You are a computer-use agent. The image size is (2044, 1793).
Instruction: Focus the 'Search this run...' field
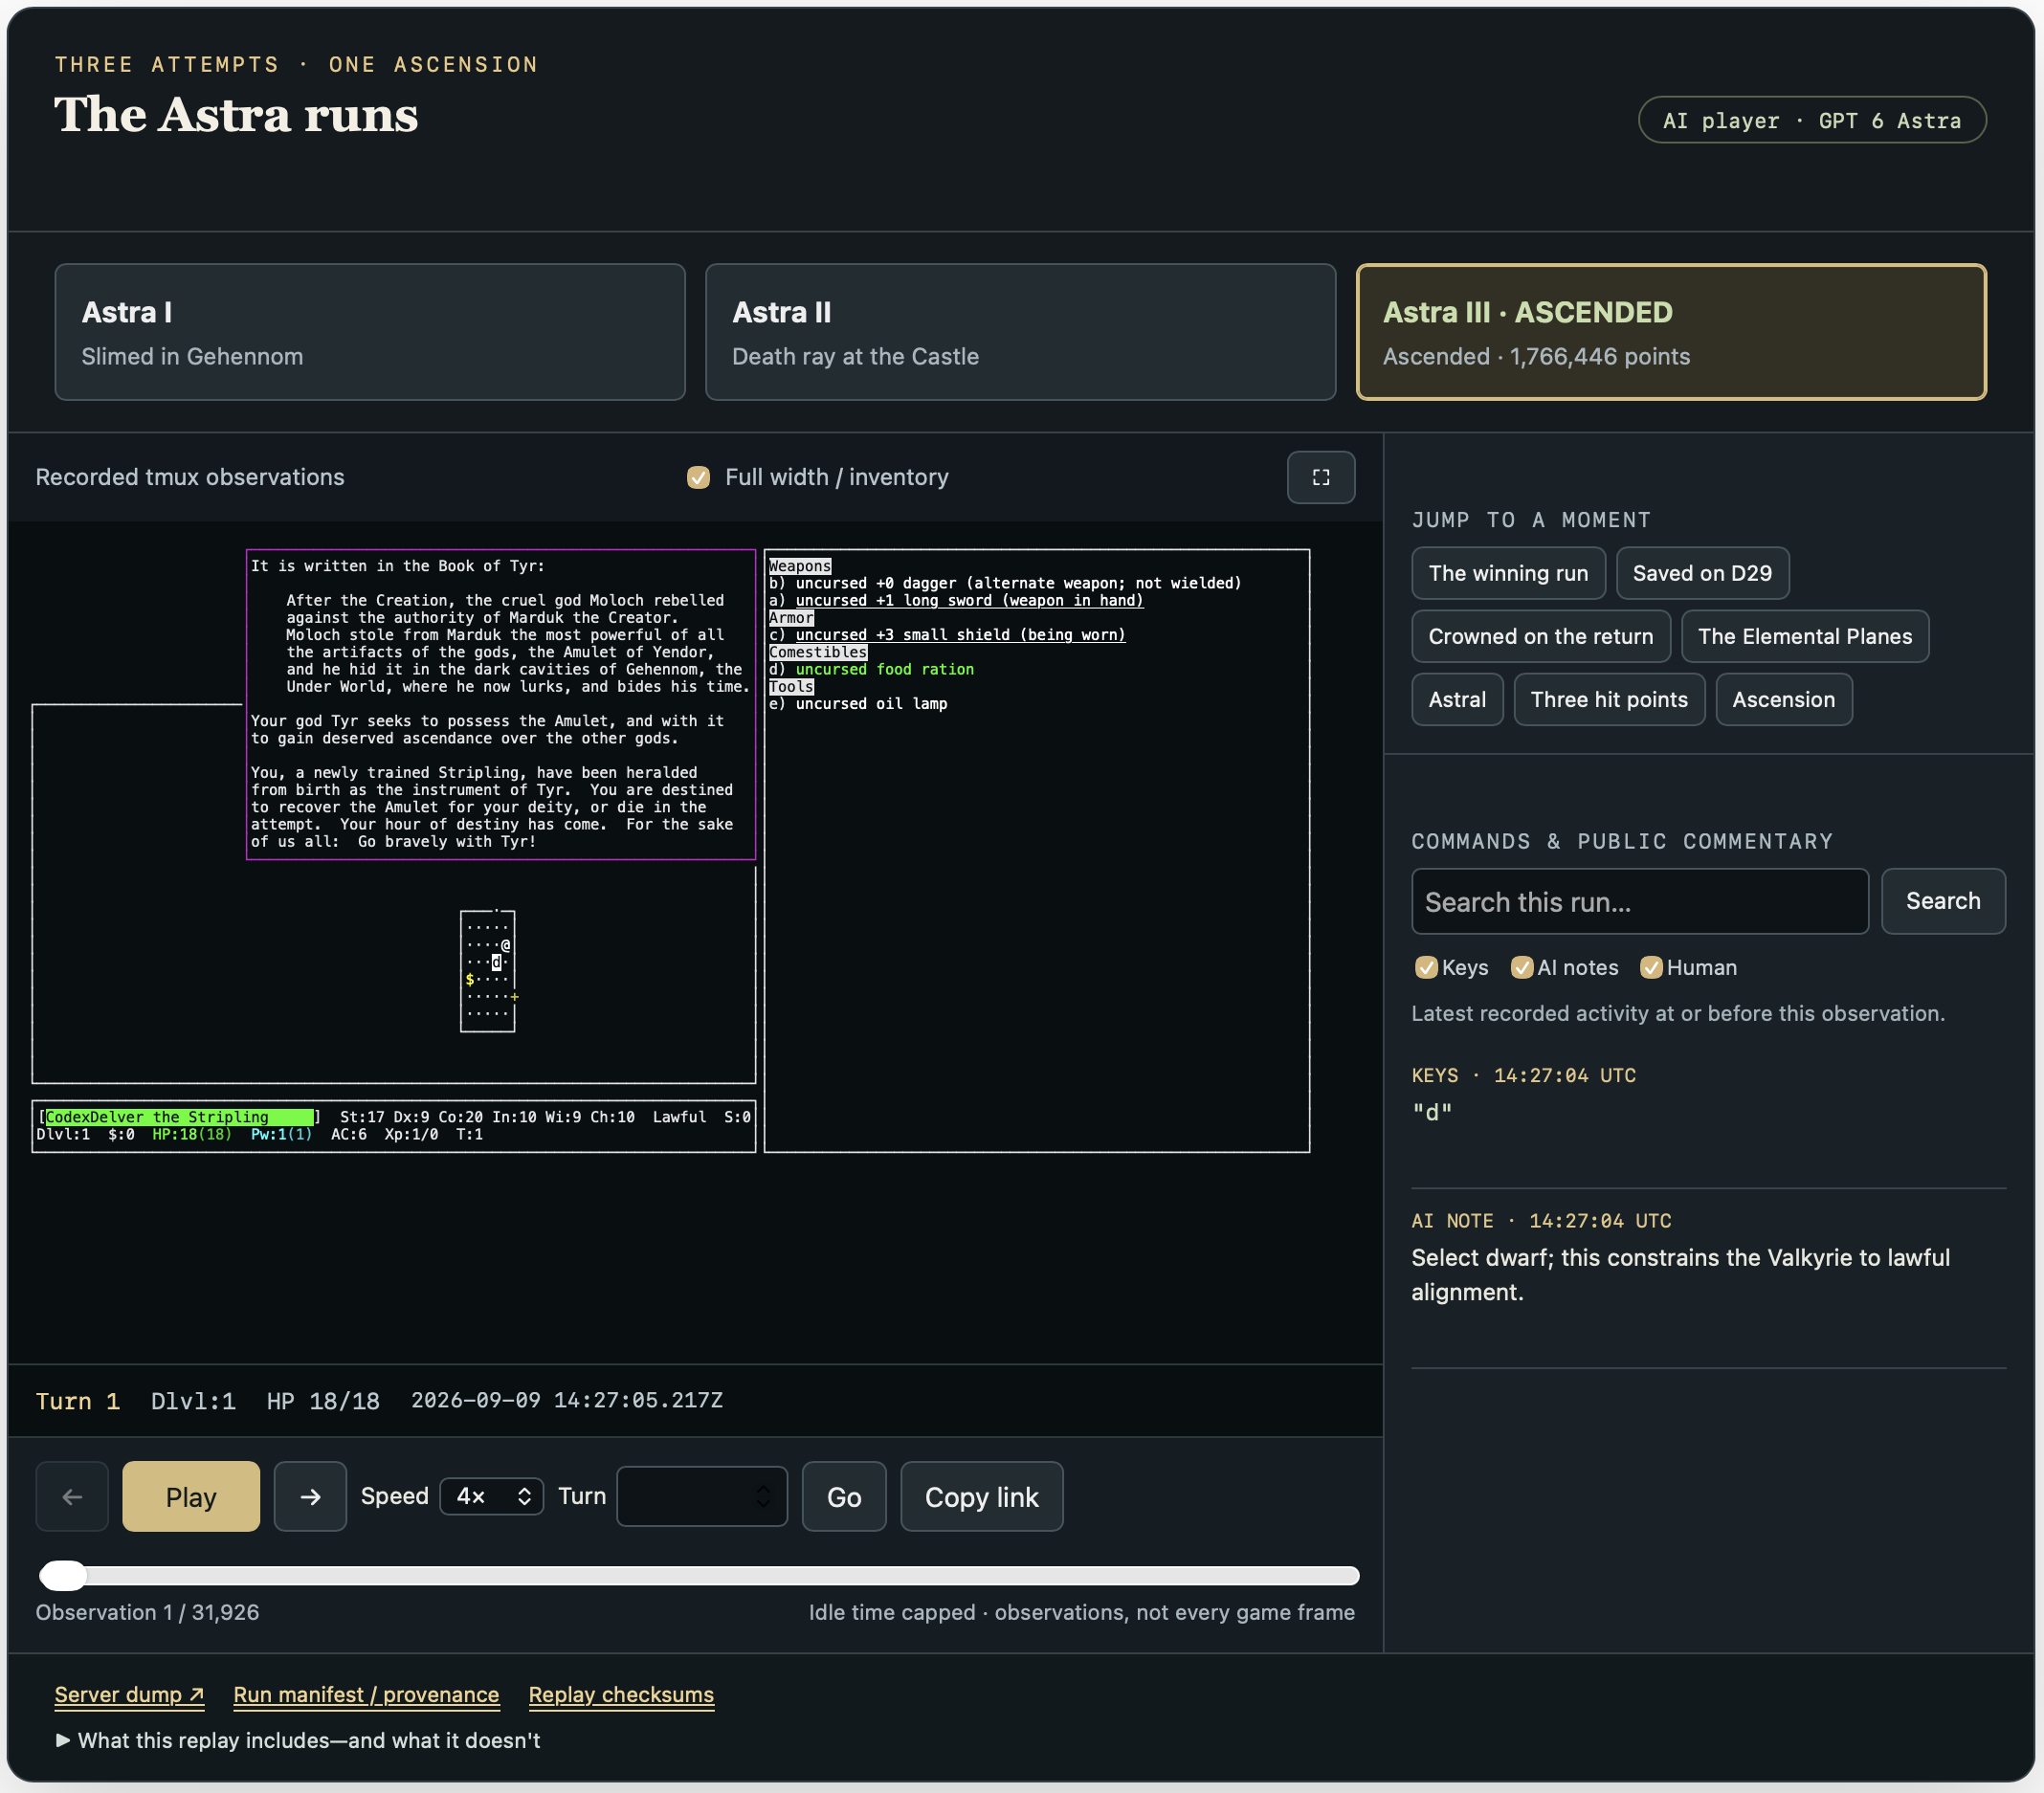[x=1640, y=901]
